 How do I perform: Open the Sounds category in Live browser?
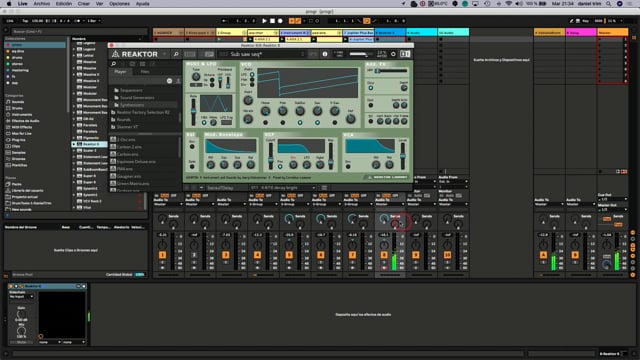coord(18,102)
